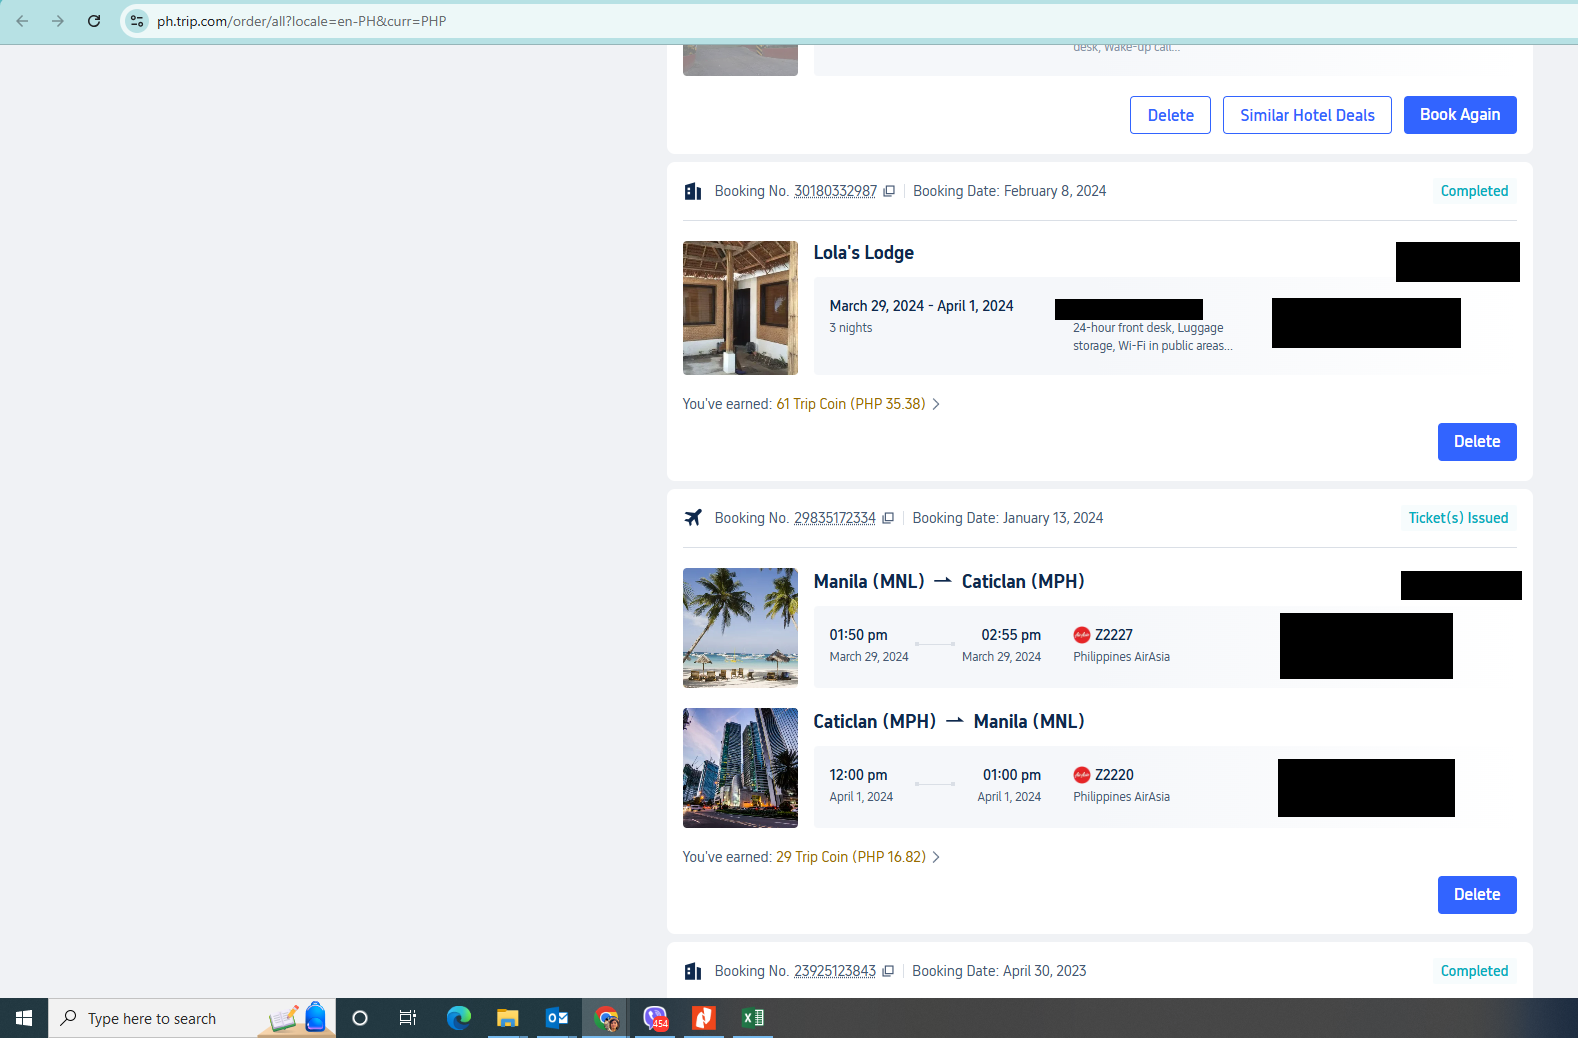
Task: Open Excel from the taskbar
Action: 753,1018
